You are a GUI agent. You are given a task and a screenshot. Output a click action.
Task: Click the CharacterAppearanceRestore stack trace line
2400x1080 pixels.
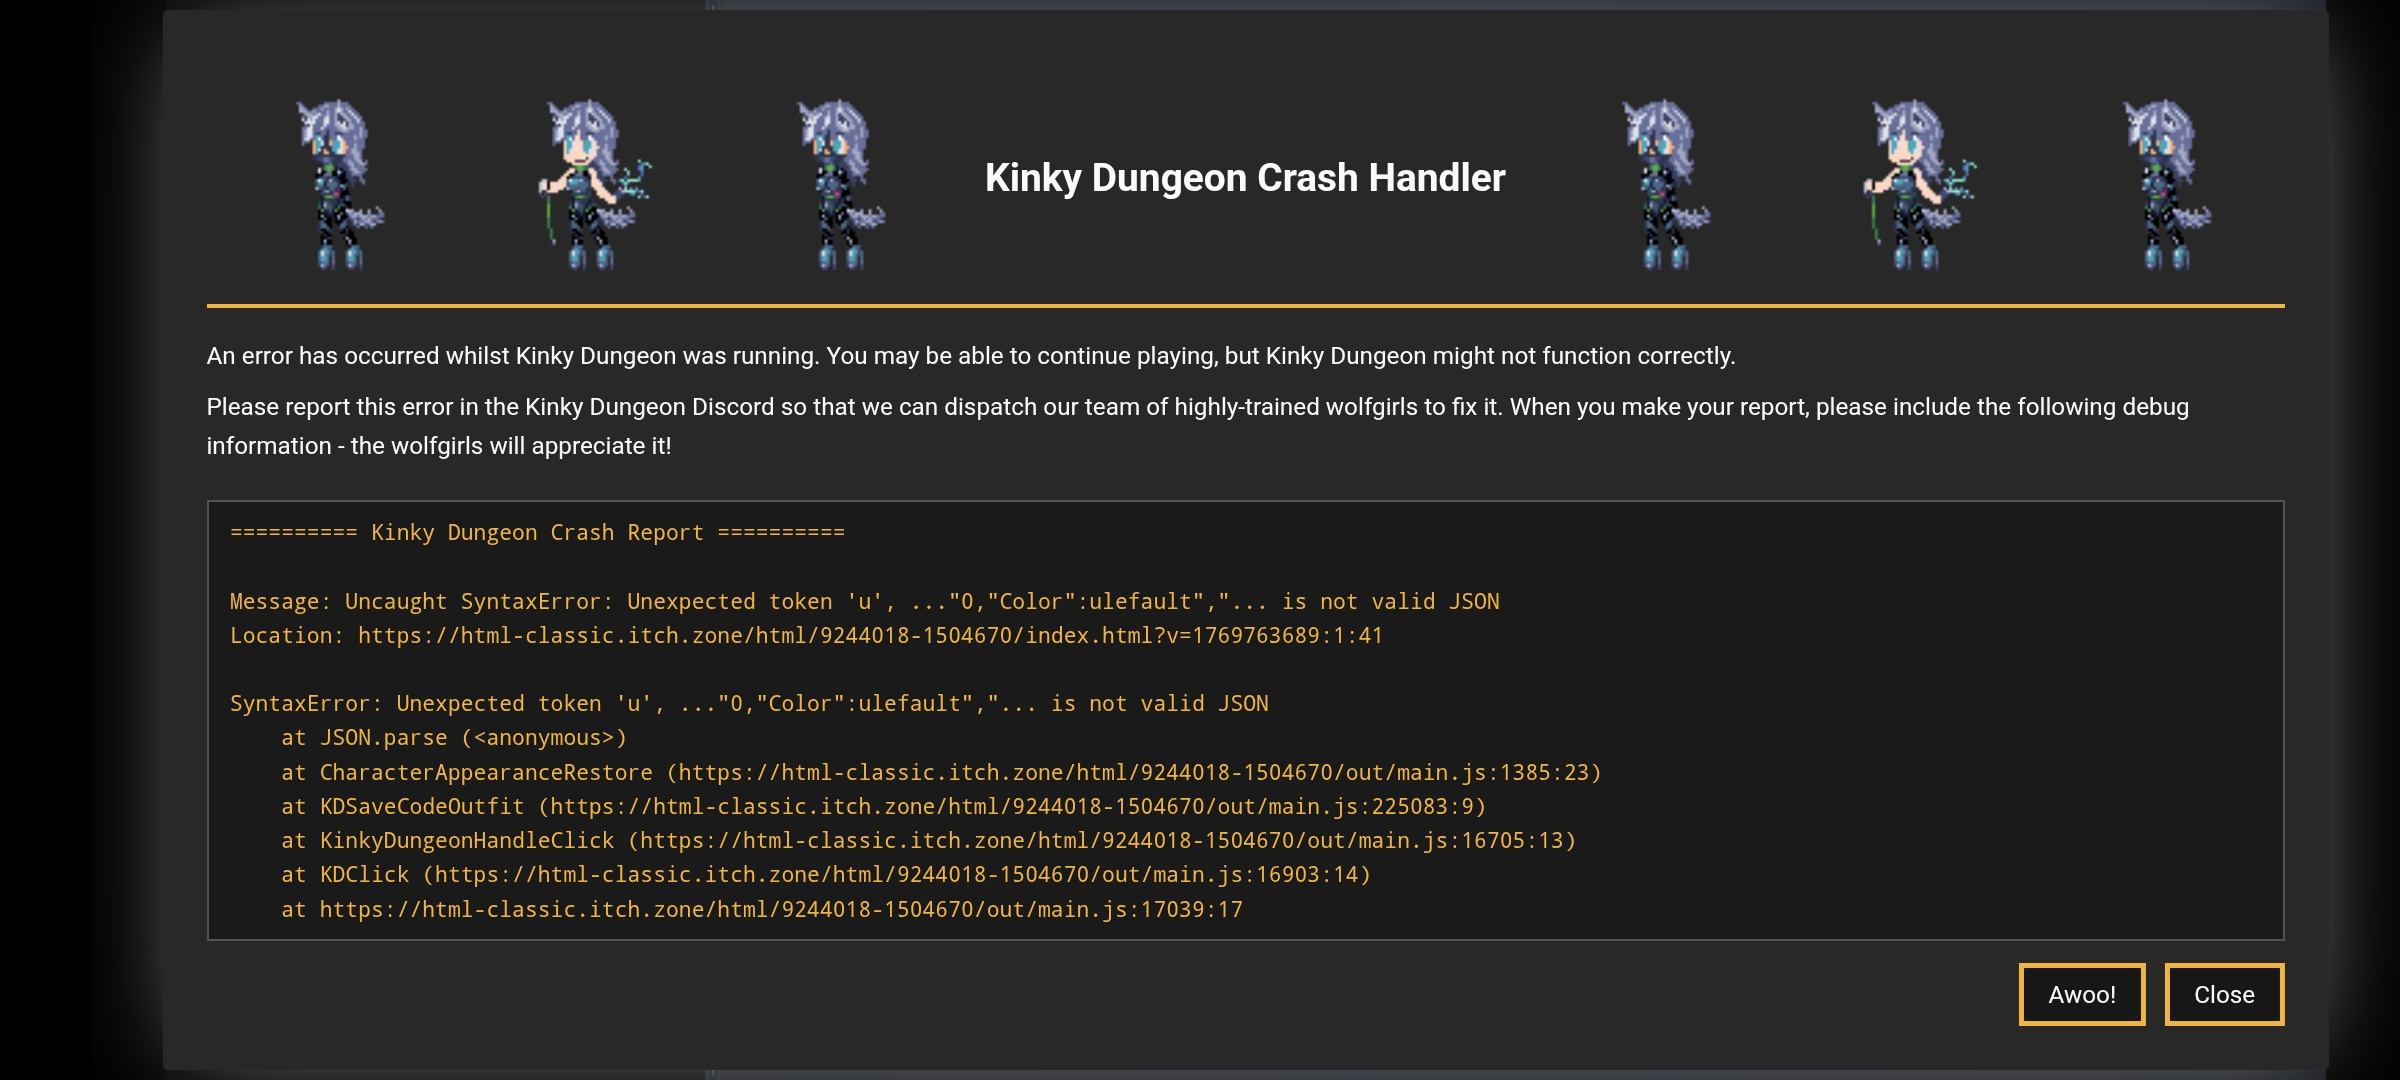click(x=940, y=773)
